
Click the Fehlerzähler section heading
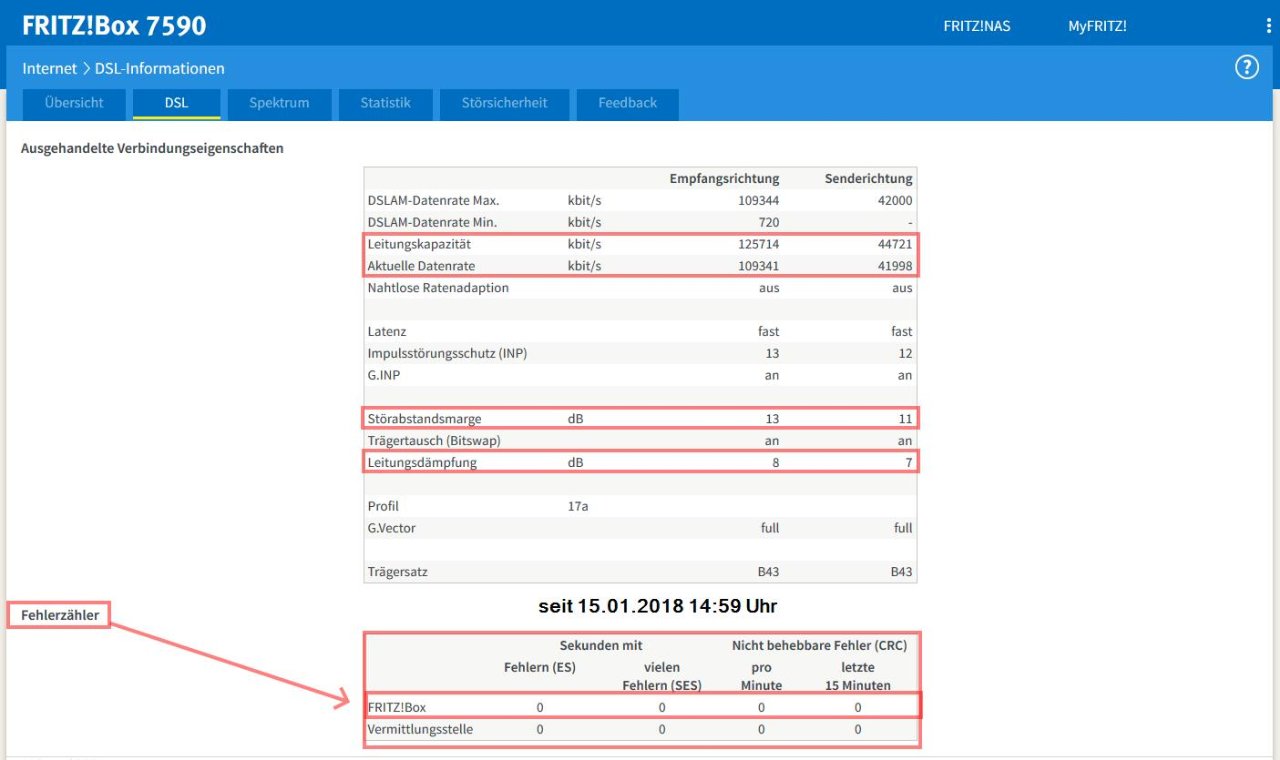60,615
